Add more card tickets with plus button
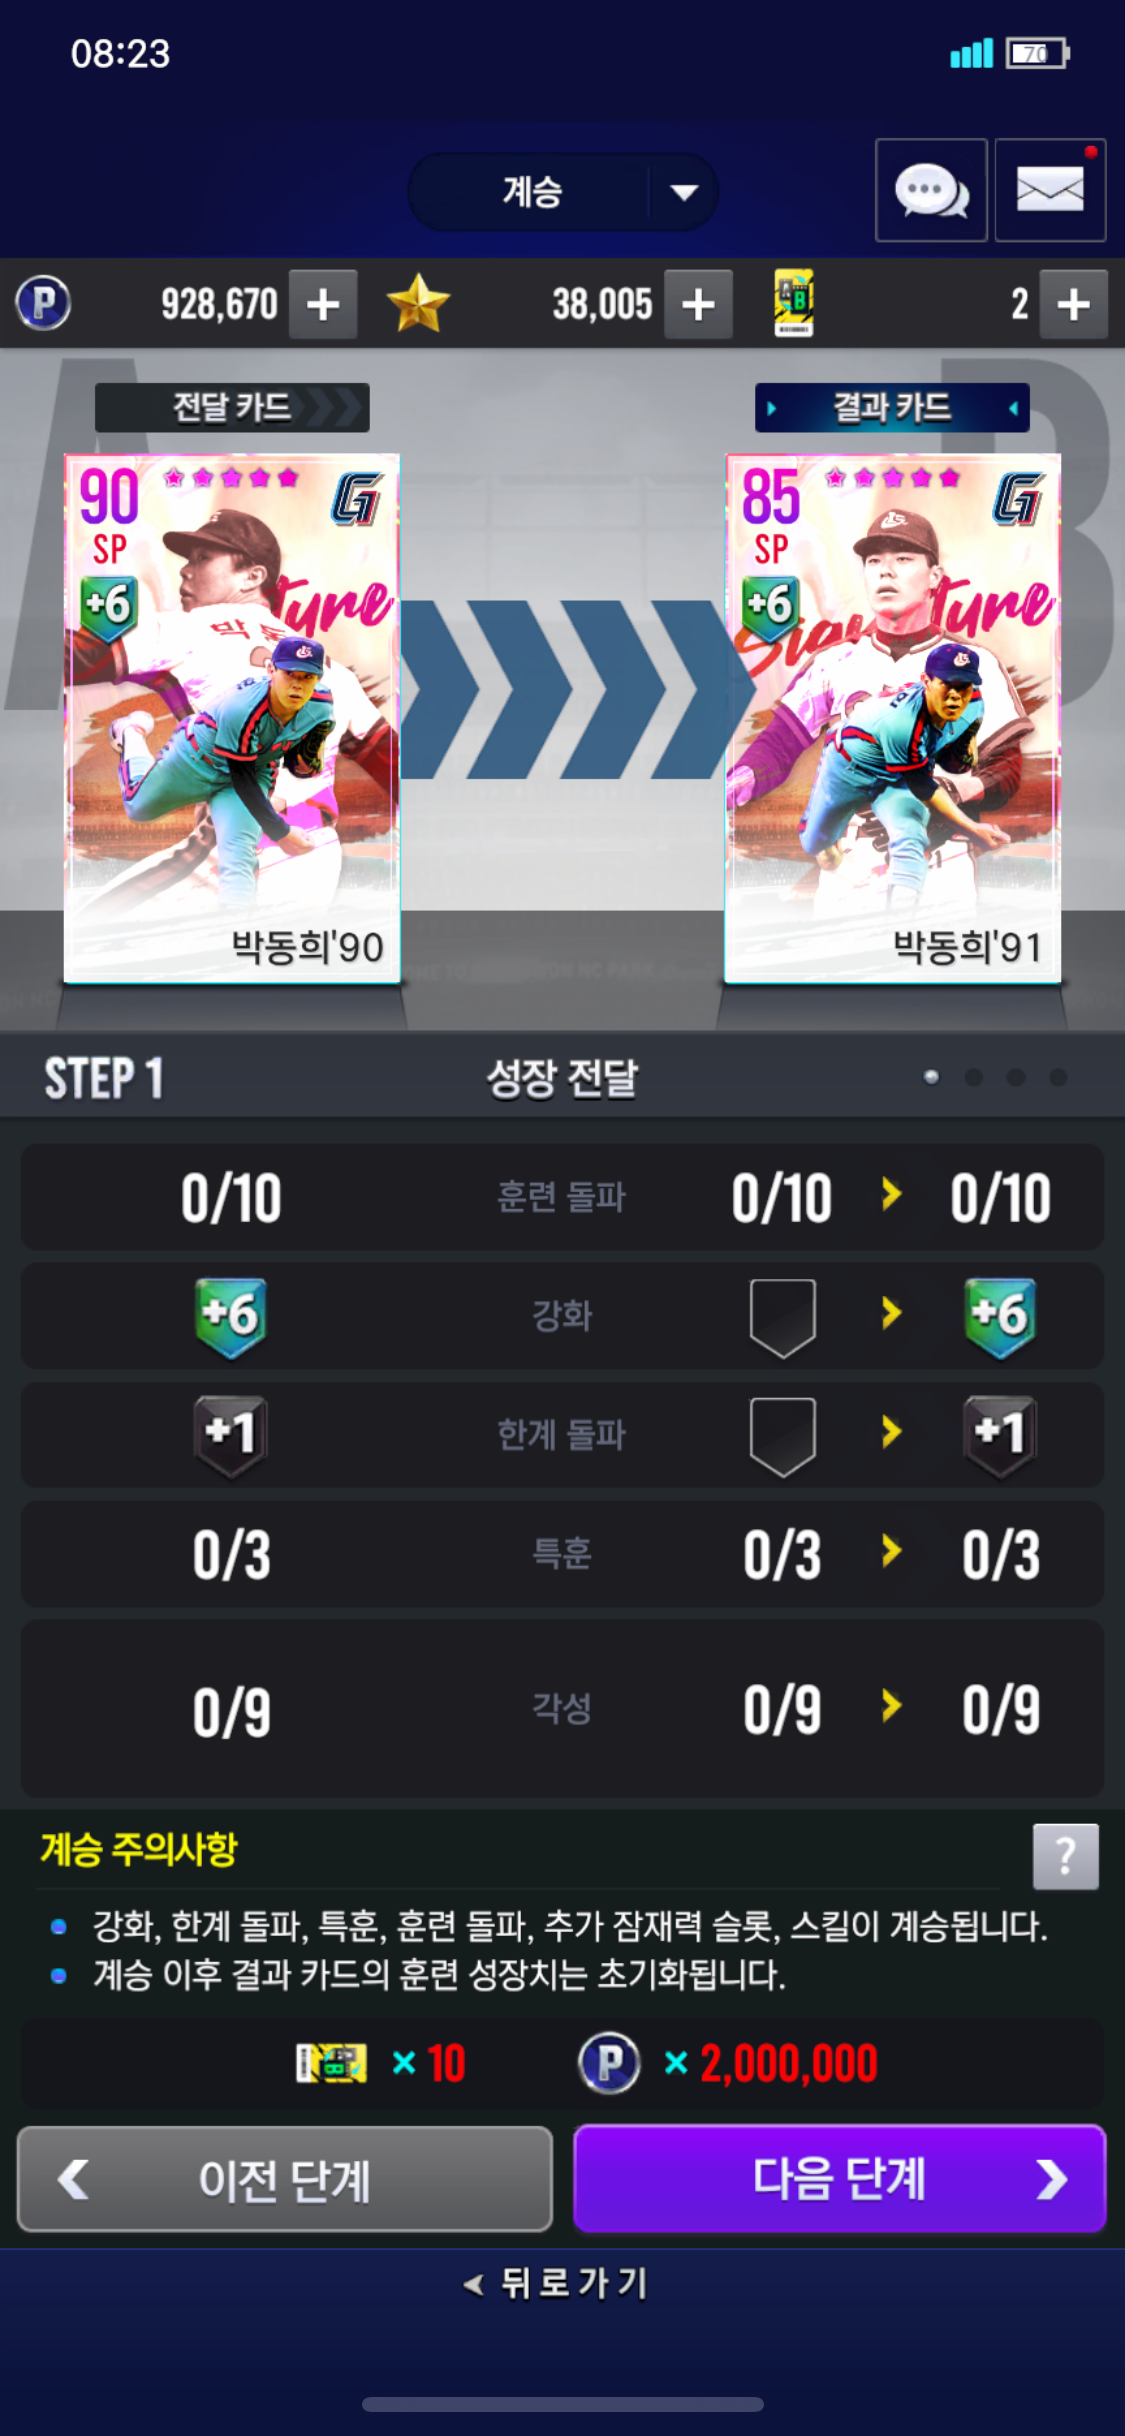 [1073, 304]
